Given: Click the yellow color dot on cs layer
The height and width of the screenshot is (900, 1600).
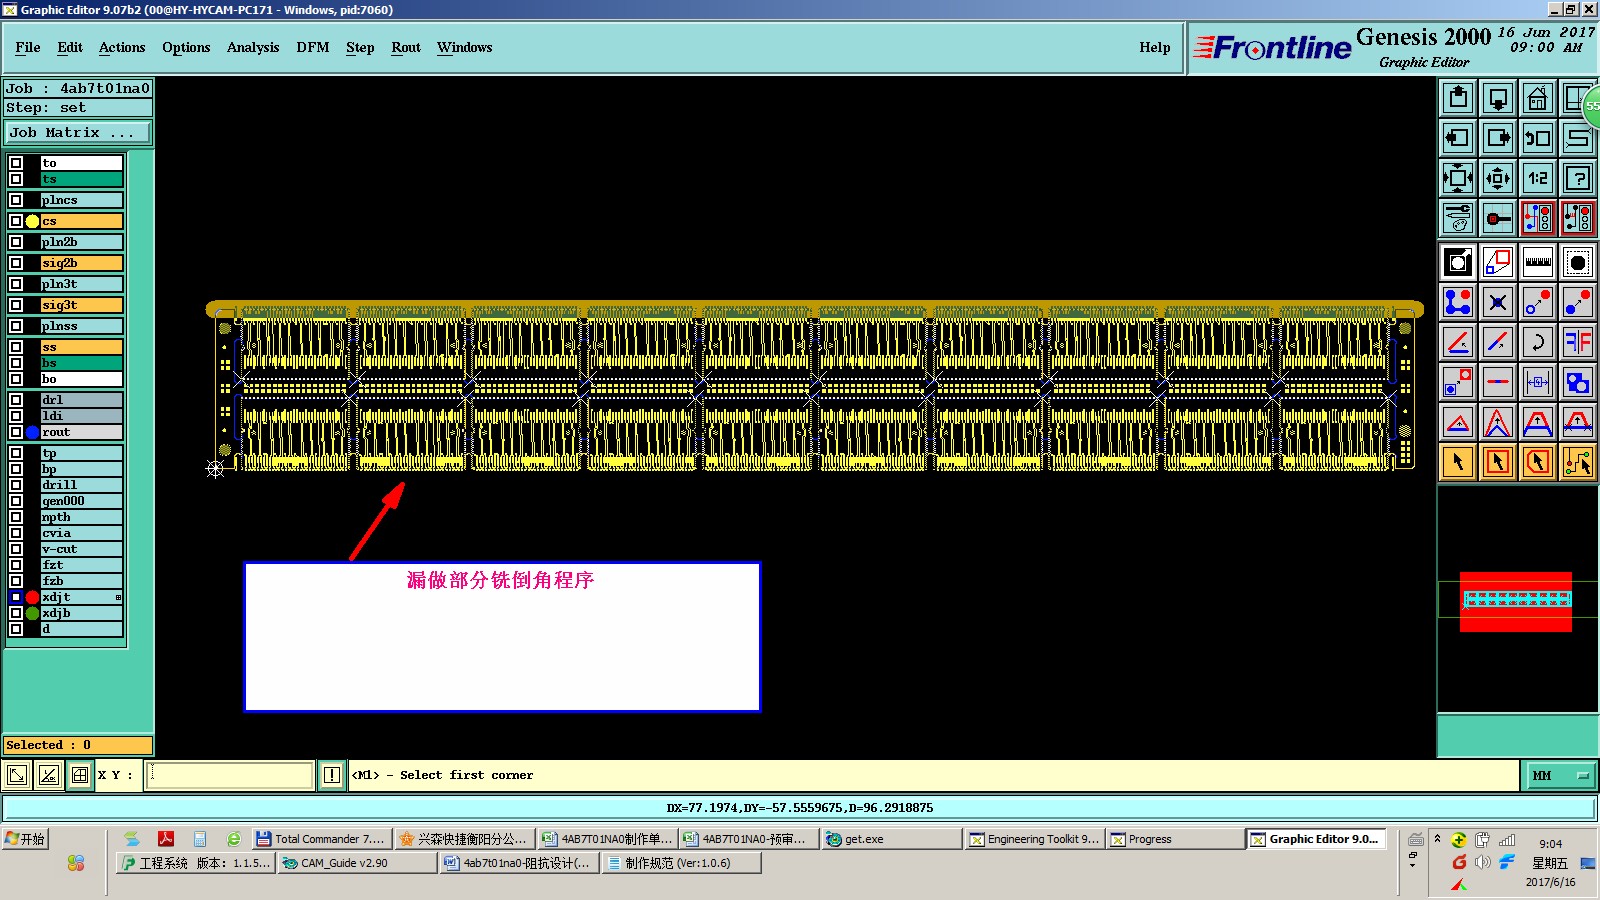Looking at the screenshot, I should click(x=32, y=221).
